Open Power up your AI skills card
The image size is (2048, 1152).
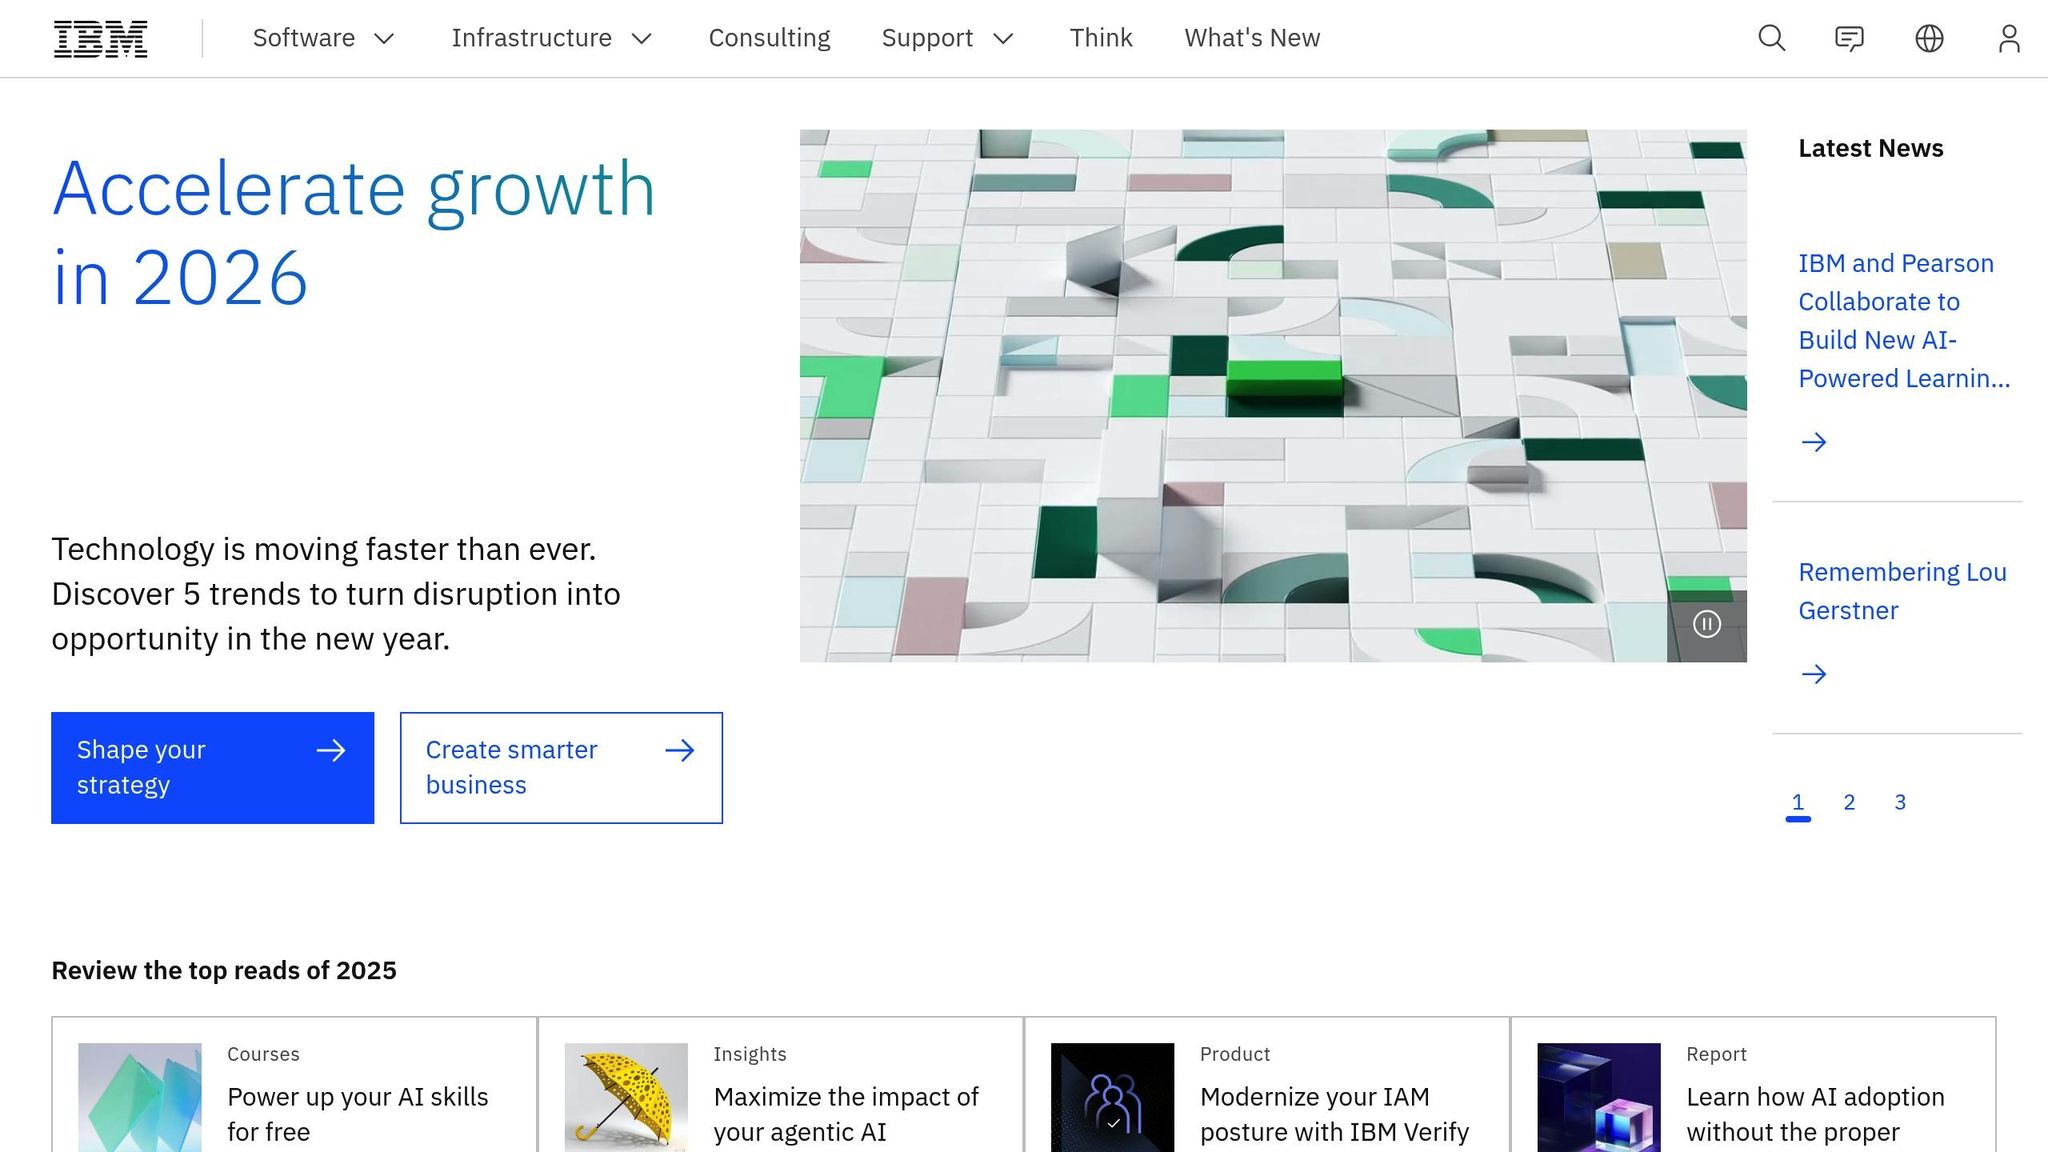click(294, 1086)
